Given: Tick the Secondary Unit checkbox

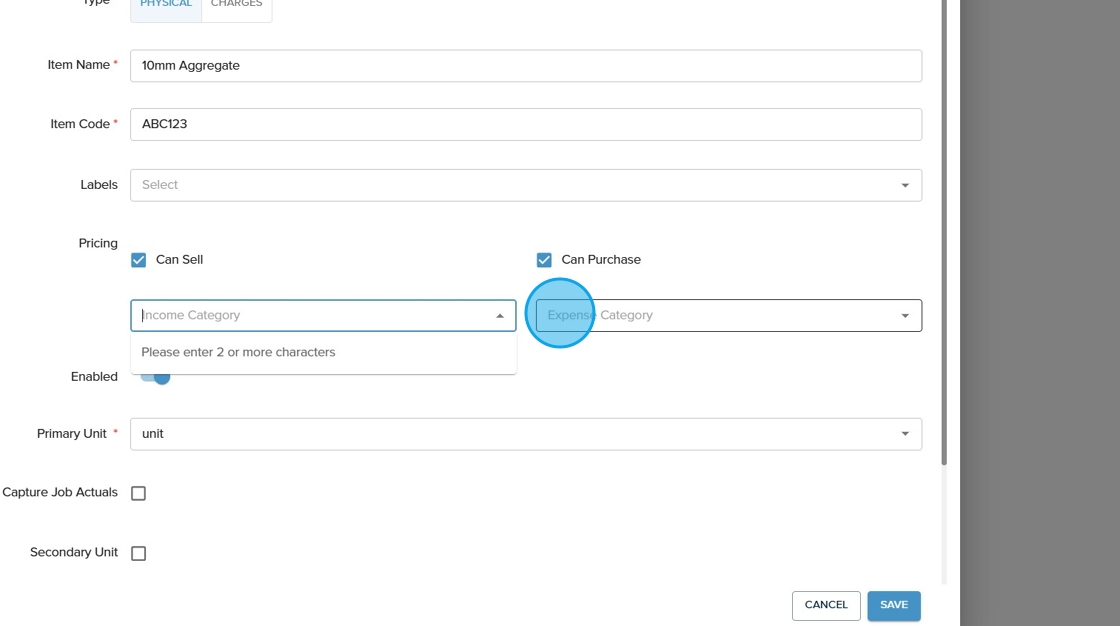Looking at the screenshot, I should pos(139,553).
